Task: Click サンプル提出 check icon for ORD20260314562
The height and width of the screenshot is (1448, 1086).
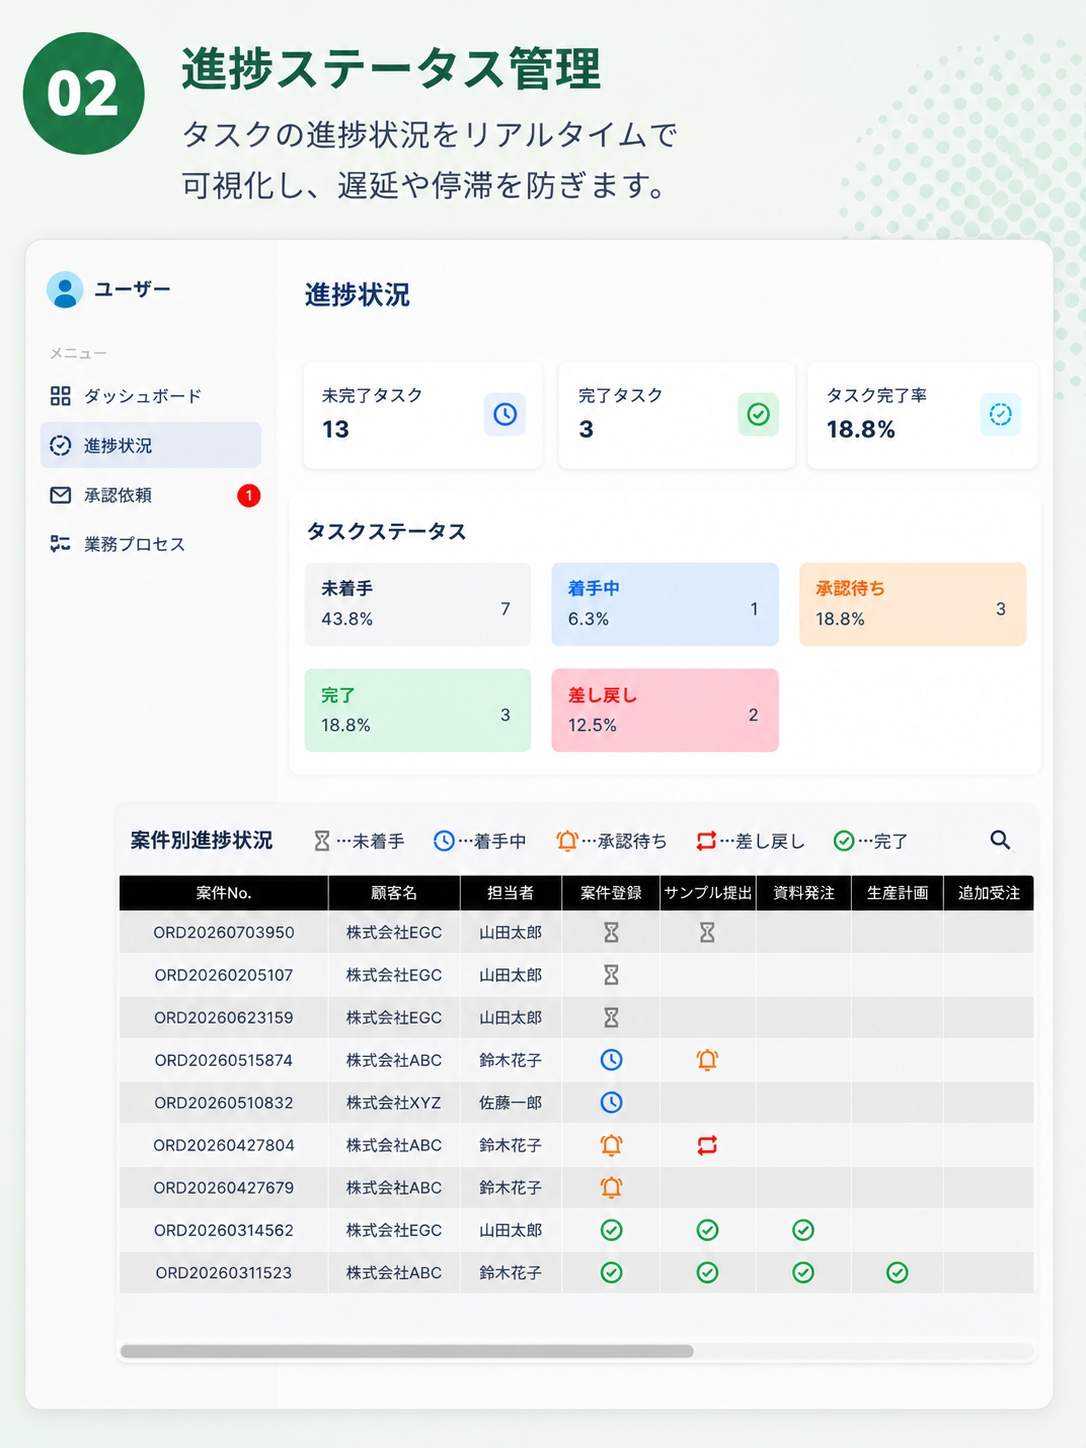Action: click(707, 1230)
